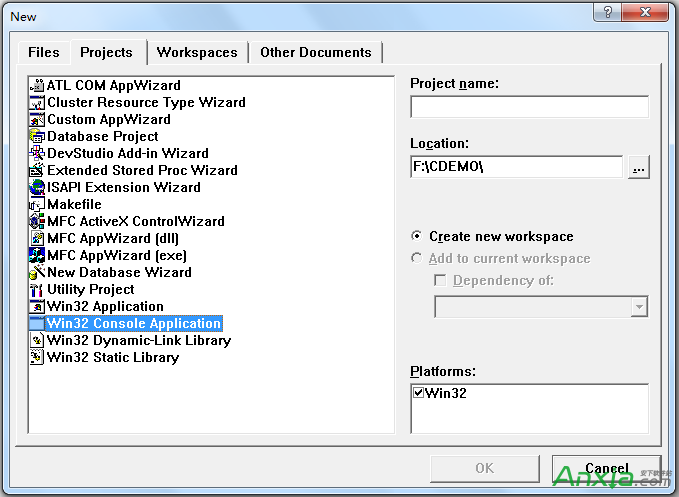The width and height of the screenshot is (679, 497).
Task: Click the help question mark button
Action: coord(607,12)
